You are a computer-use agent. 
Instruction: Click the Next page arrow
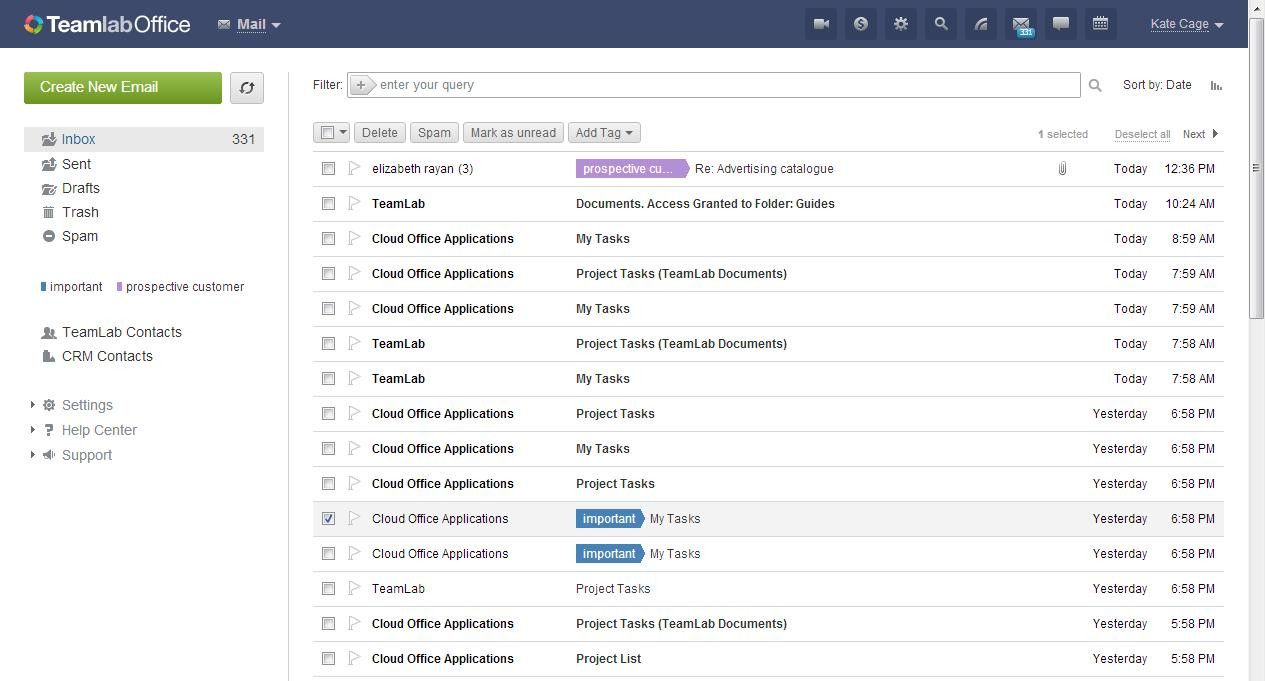[1215, 134]
